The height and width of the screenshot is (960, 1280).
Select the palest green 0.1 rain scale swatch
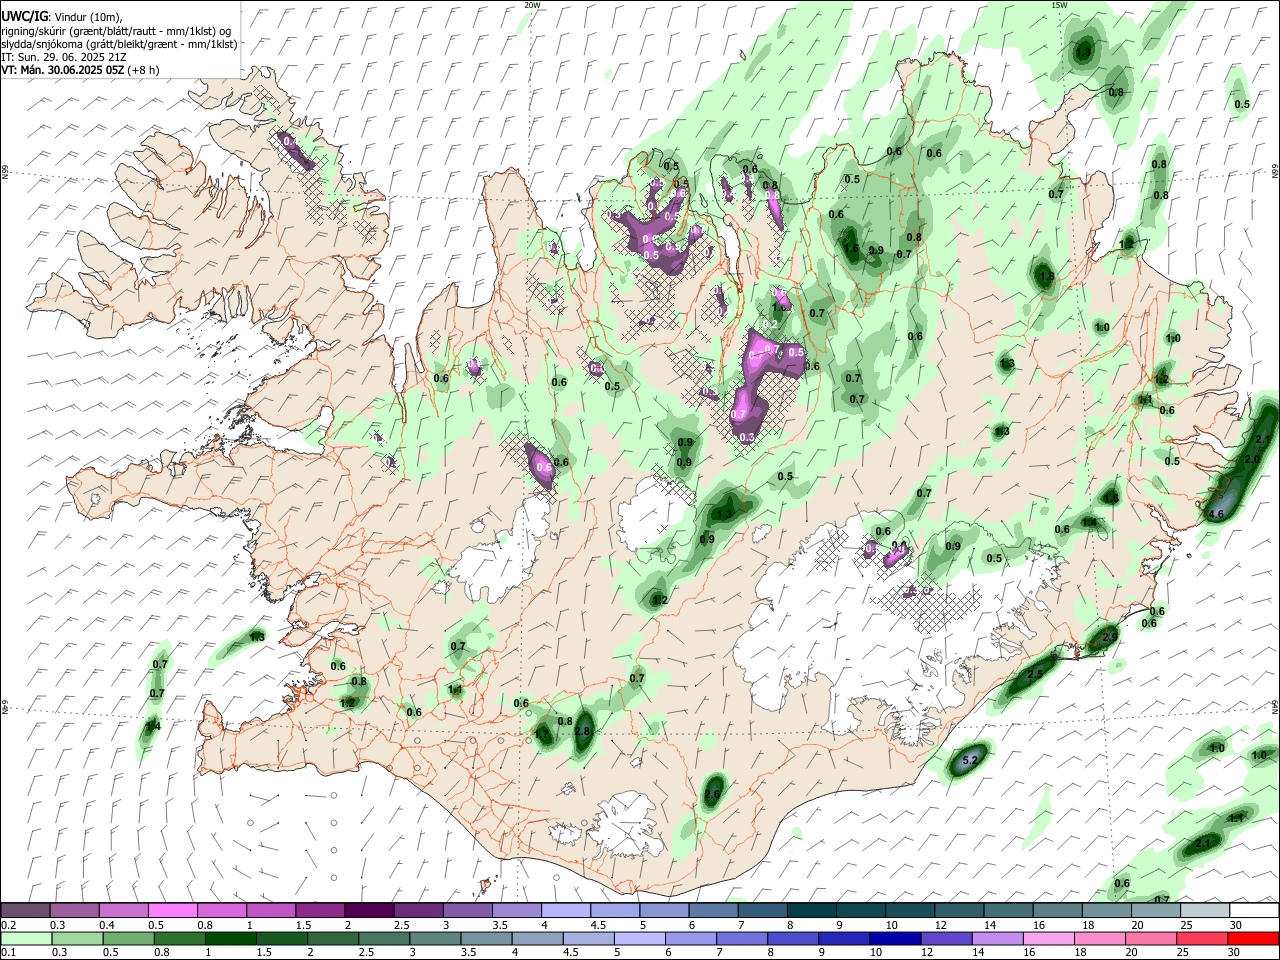coord(26,938)
